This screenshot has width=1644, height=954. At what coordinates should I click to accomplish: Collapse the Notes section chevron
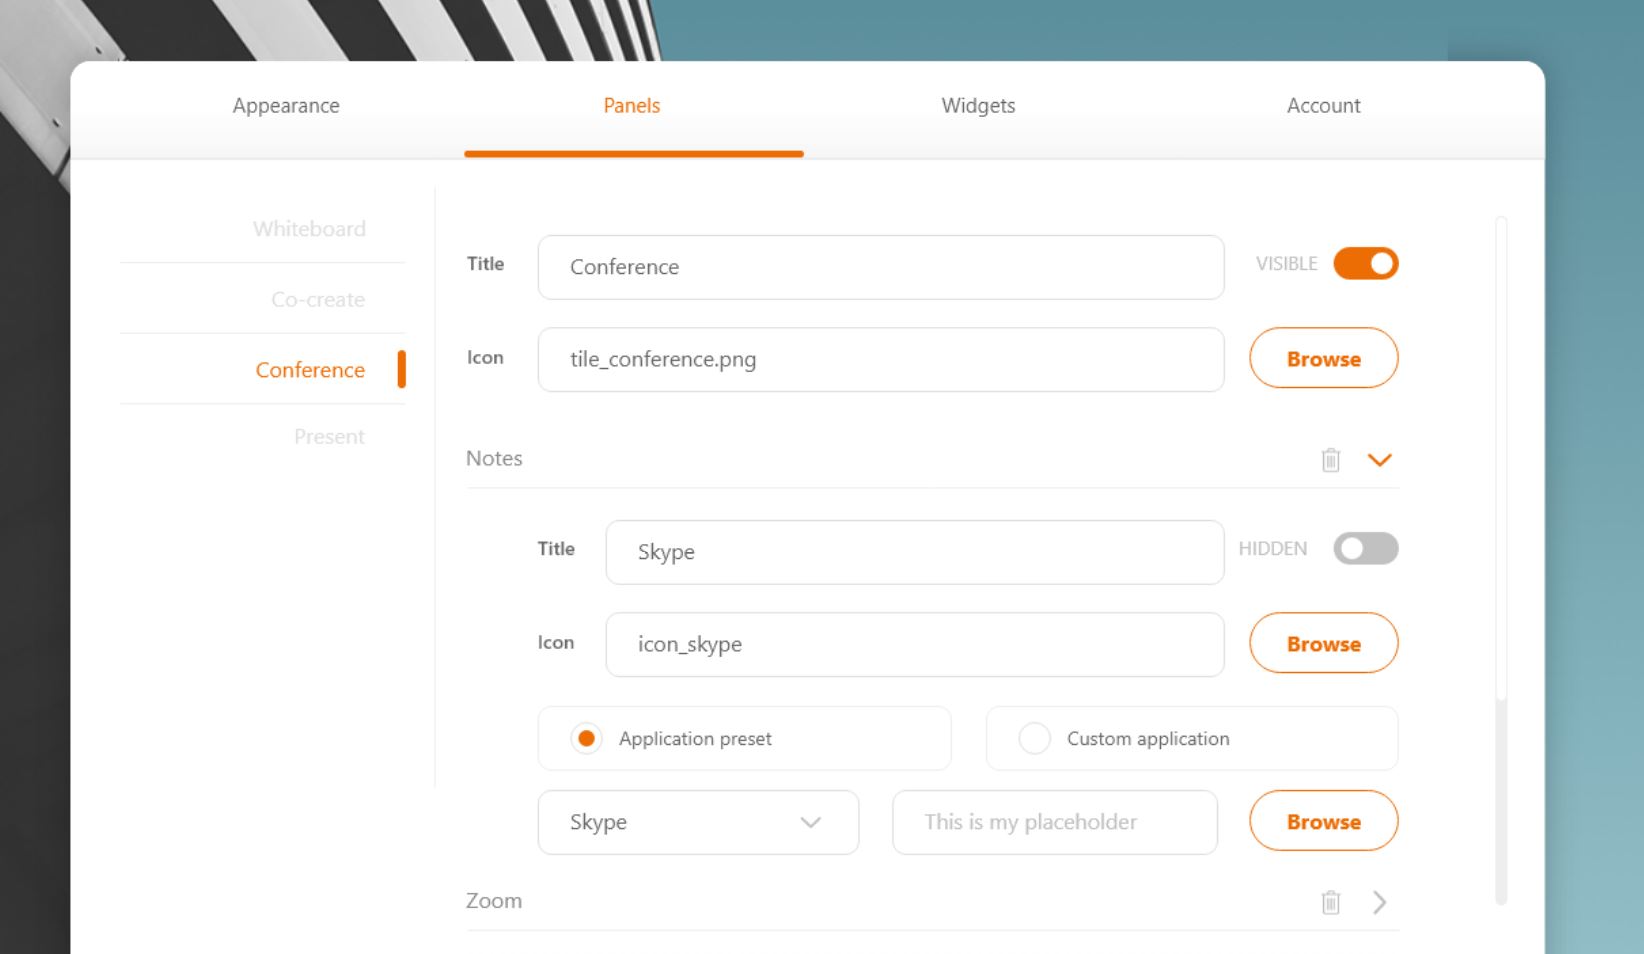pos(1379,460)
